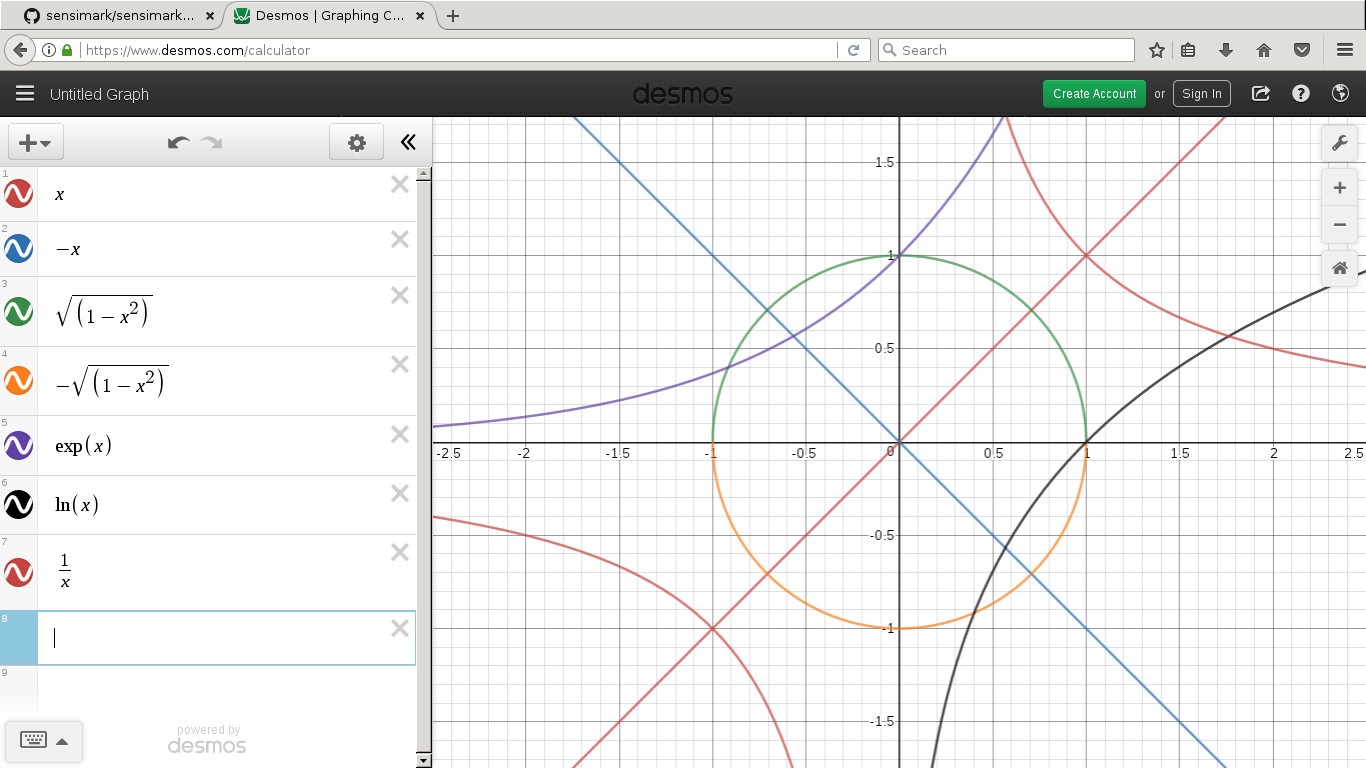The height and width of the screenshot is (768, 1366).
Task: Go to the browser home page
Action: pos(1264,50)
